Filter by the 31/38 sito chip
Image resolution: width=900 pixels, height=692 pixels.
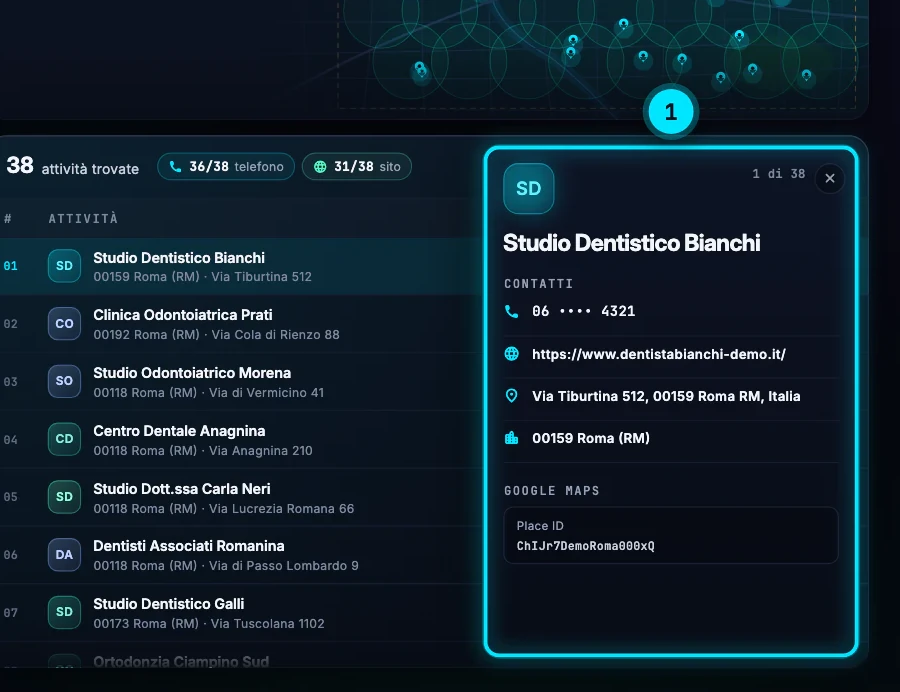356,166
